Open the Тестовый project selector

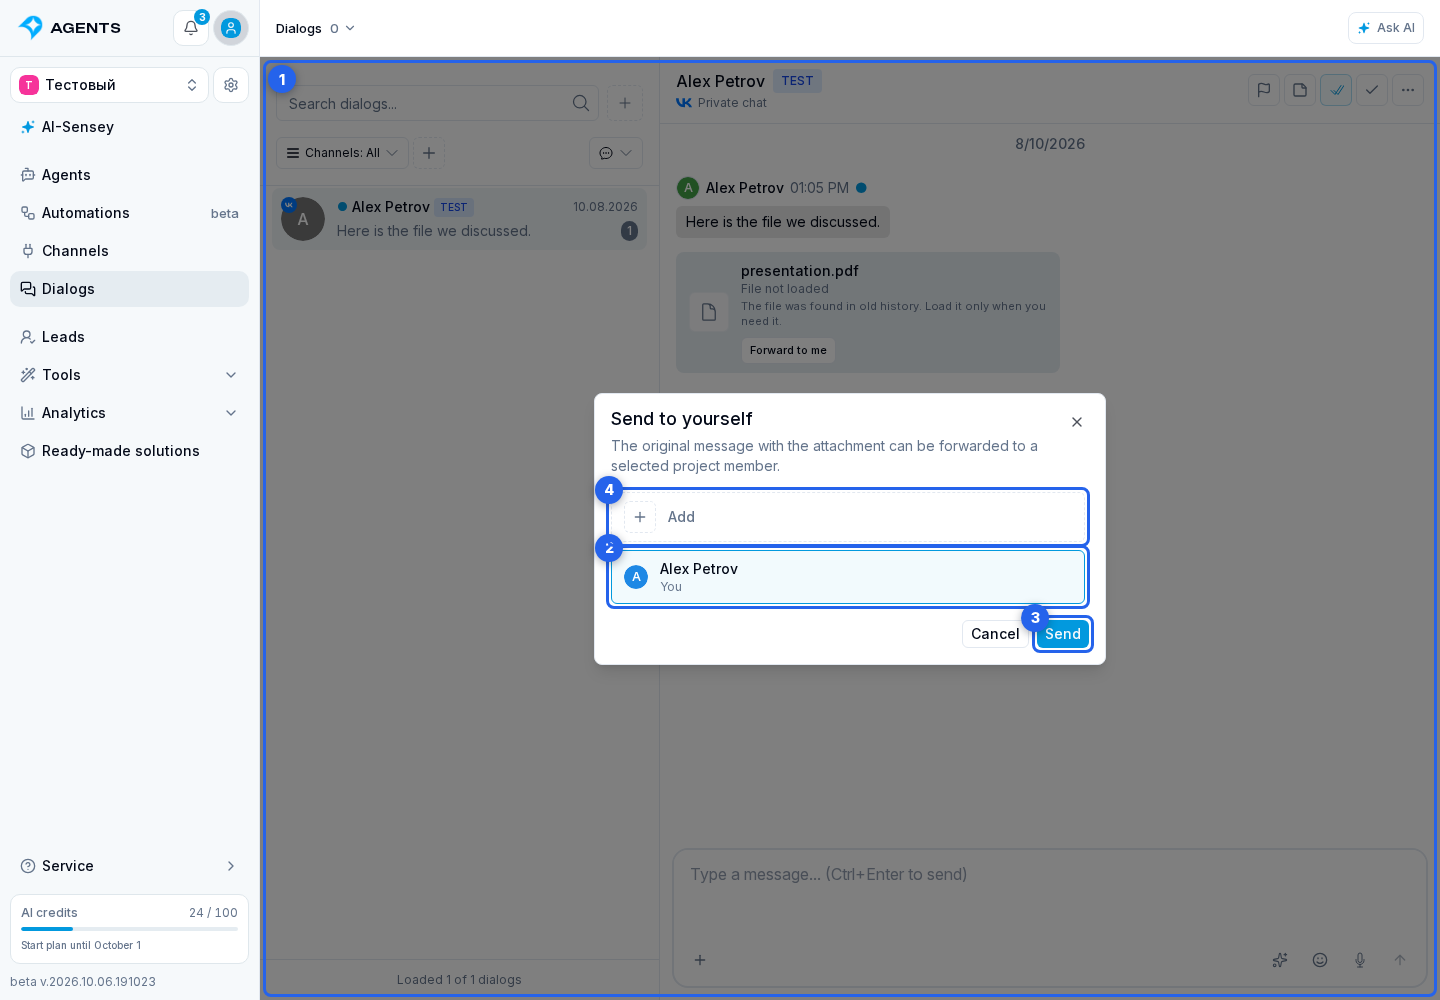pos(110,85)
